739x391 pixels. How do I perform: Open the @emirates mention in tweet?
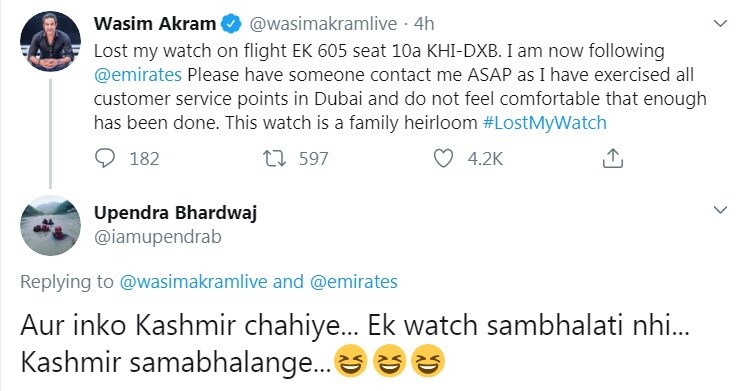(x=138, y=75)
